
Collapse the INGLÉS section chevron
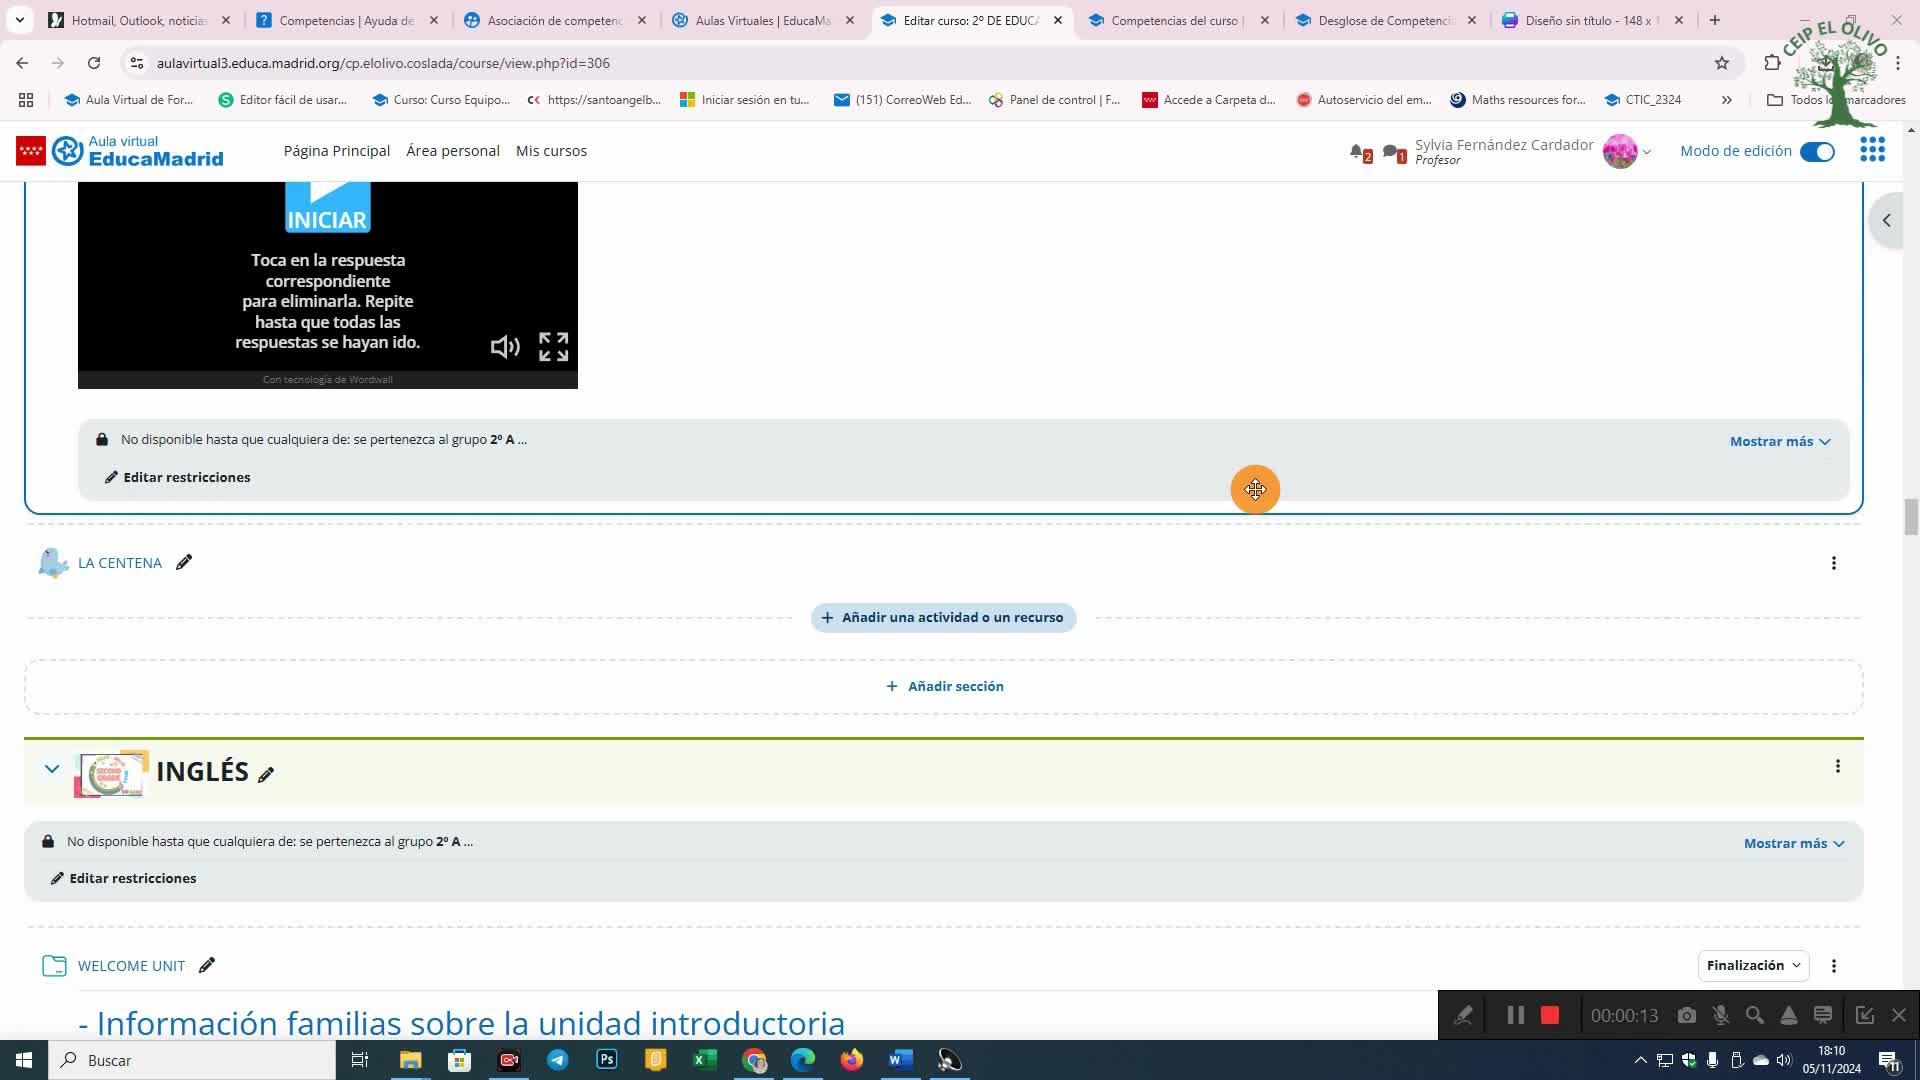tap(52, 768)
